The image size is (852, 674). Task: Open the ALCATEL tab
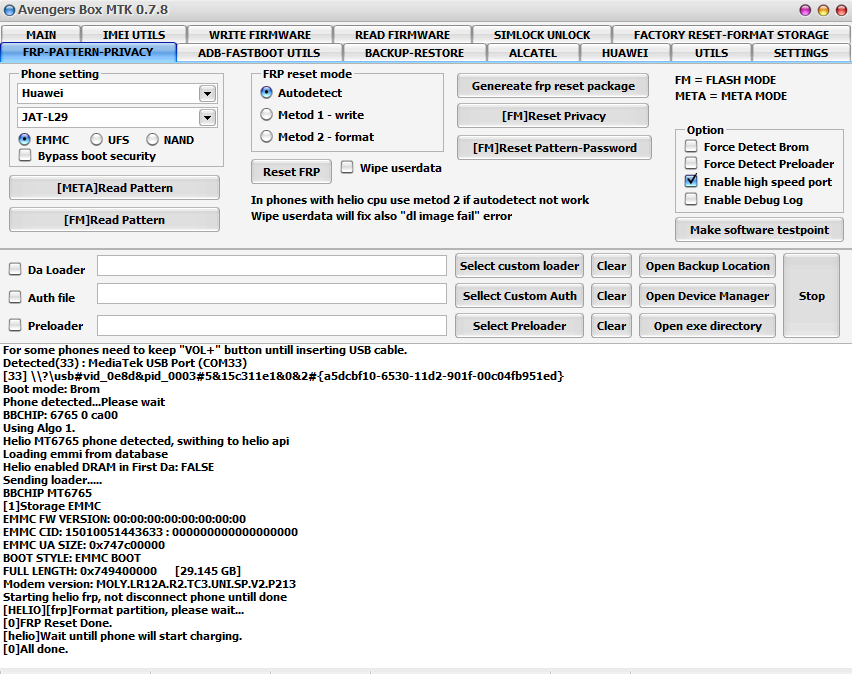click(533, 53)
